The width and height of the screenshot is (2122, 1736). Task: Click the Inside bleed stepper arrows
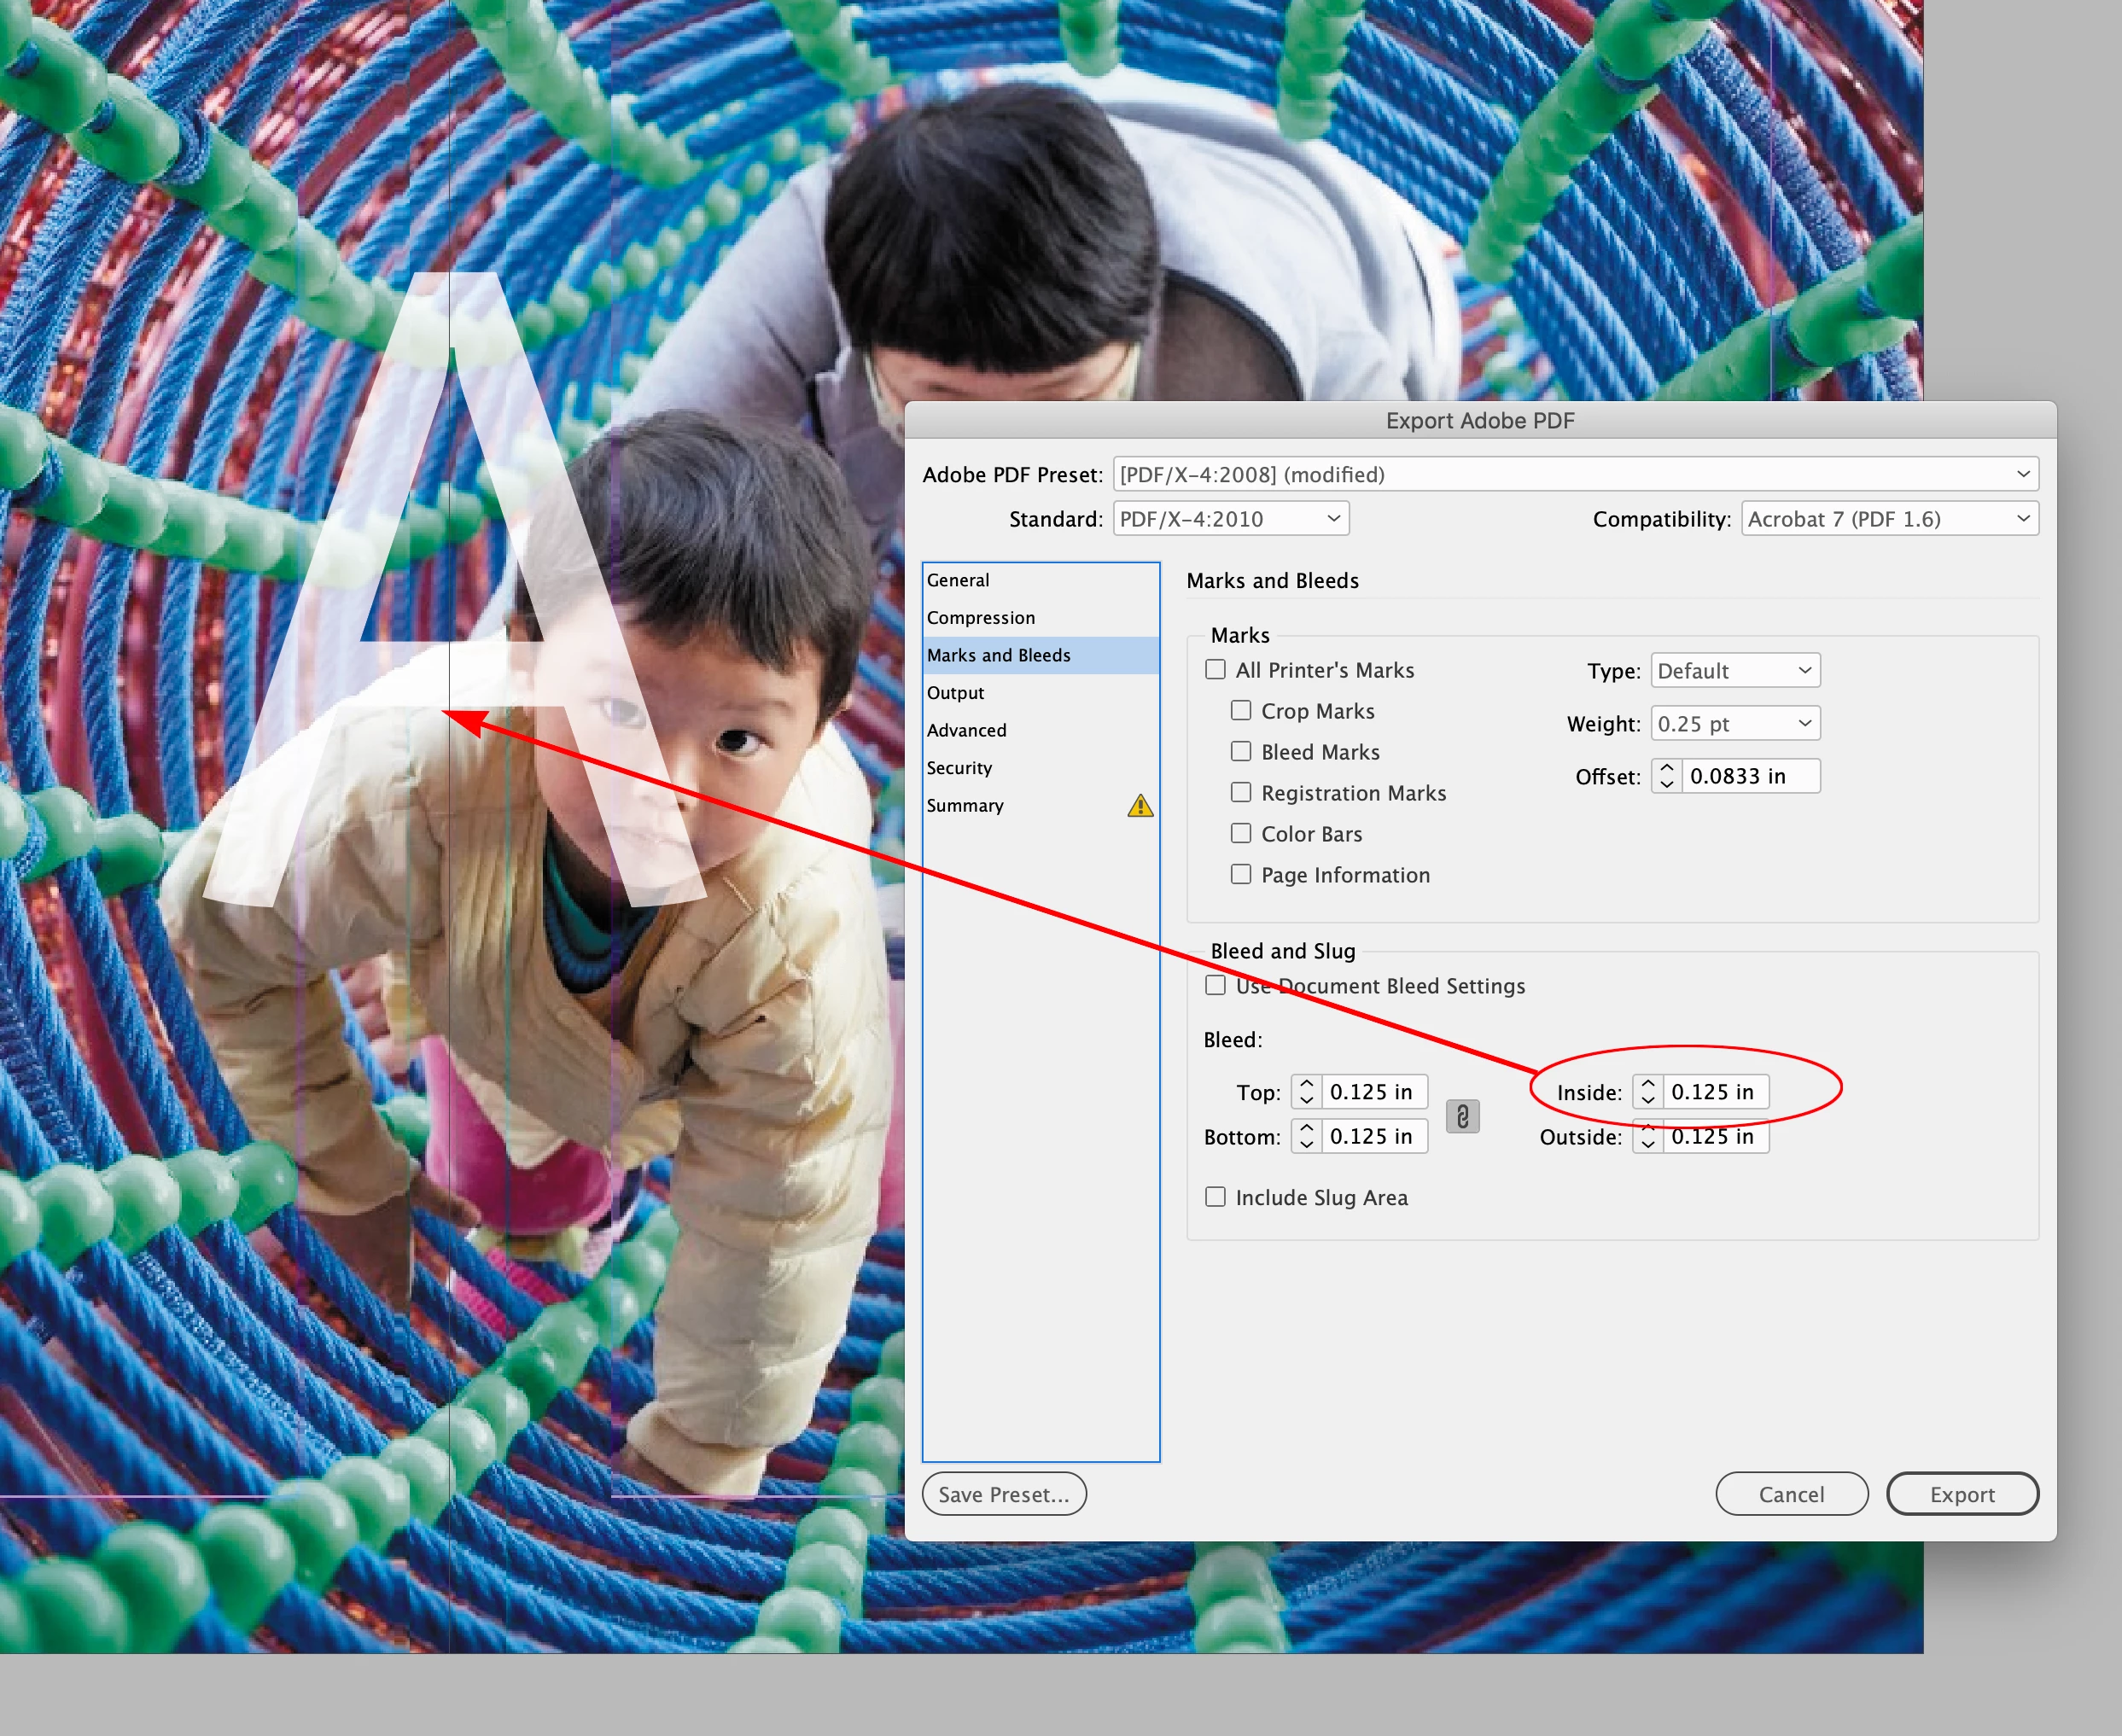click(1648, 1092)
